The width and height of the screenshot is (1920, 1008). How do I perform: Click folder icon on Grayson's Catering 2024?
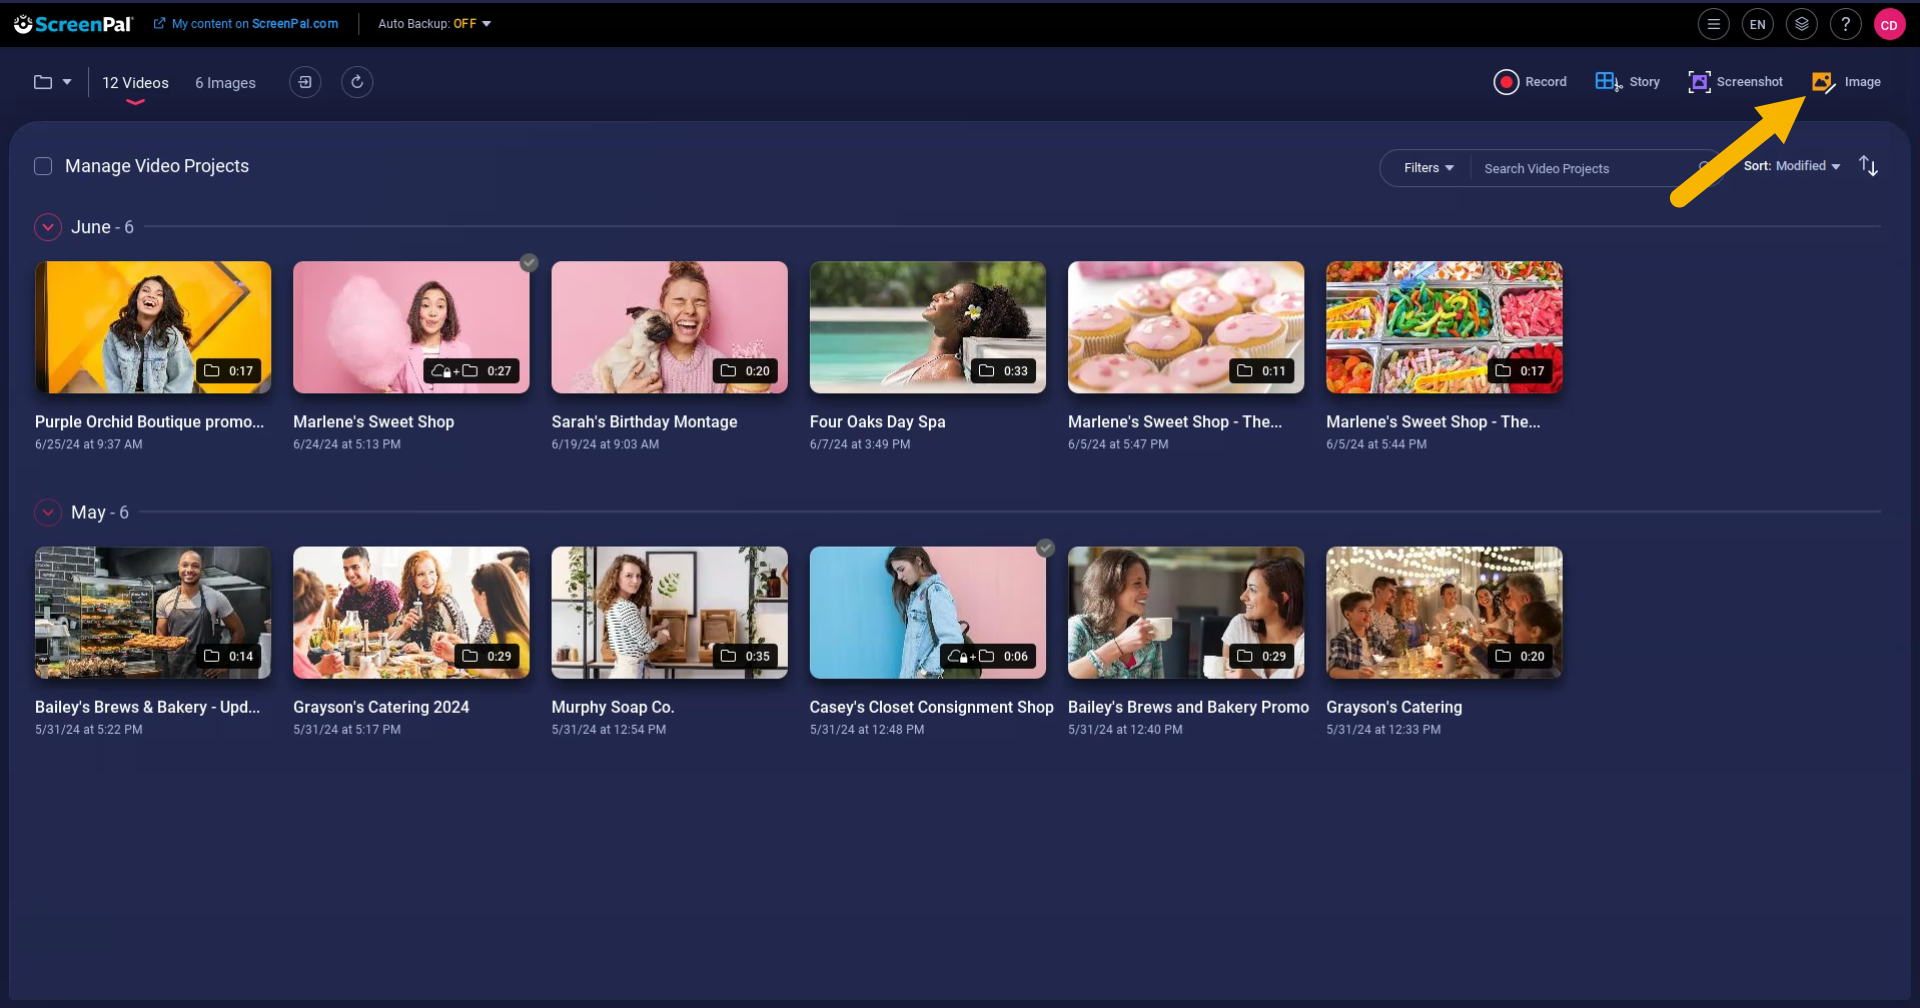click(470, 656)
